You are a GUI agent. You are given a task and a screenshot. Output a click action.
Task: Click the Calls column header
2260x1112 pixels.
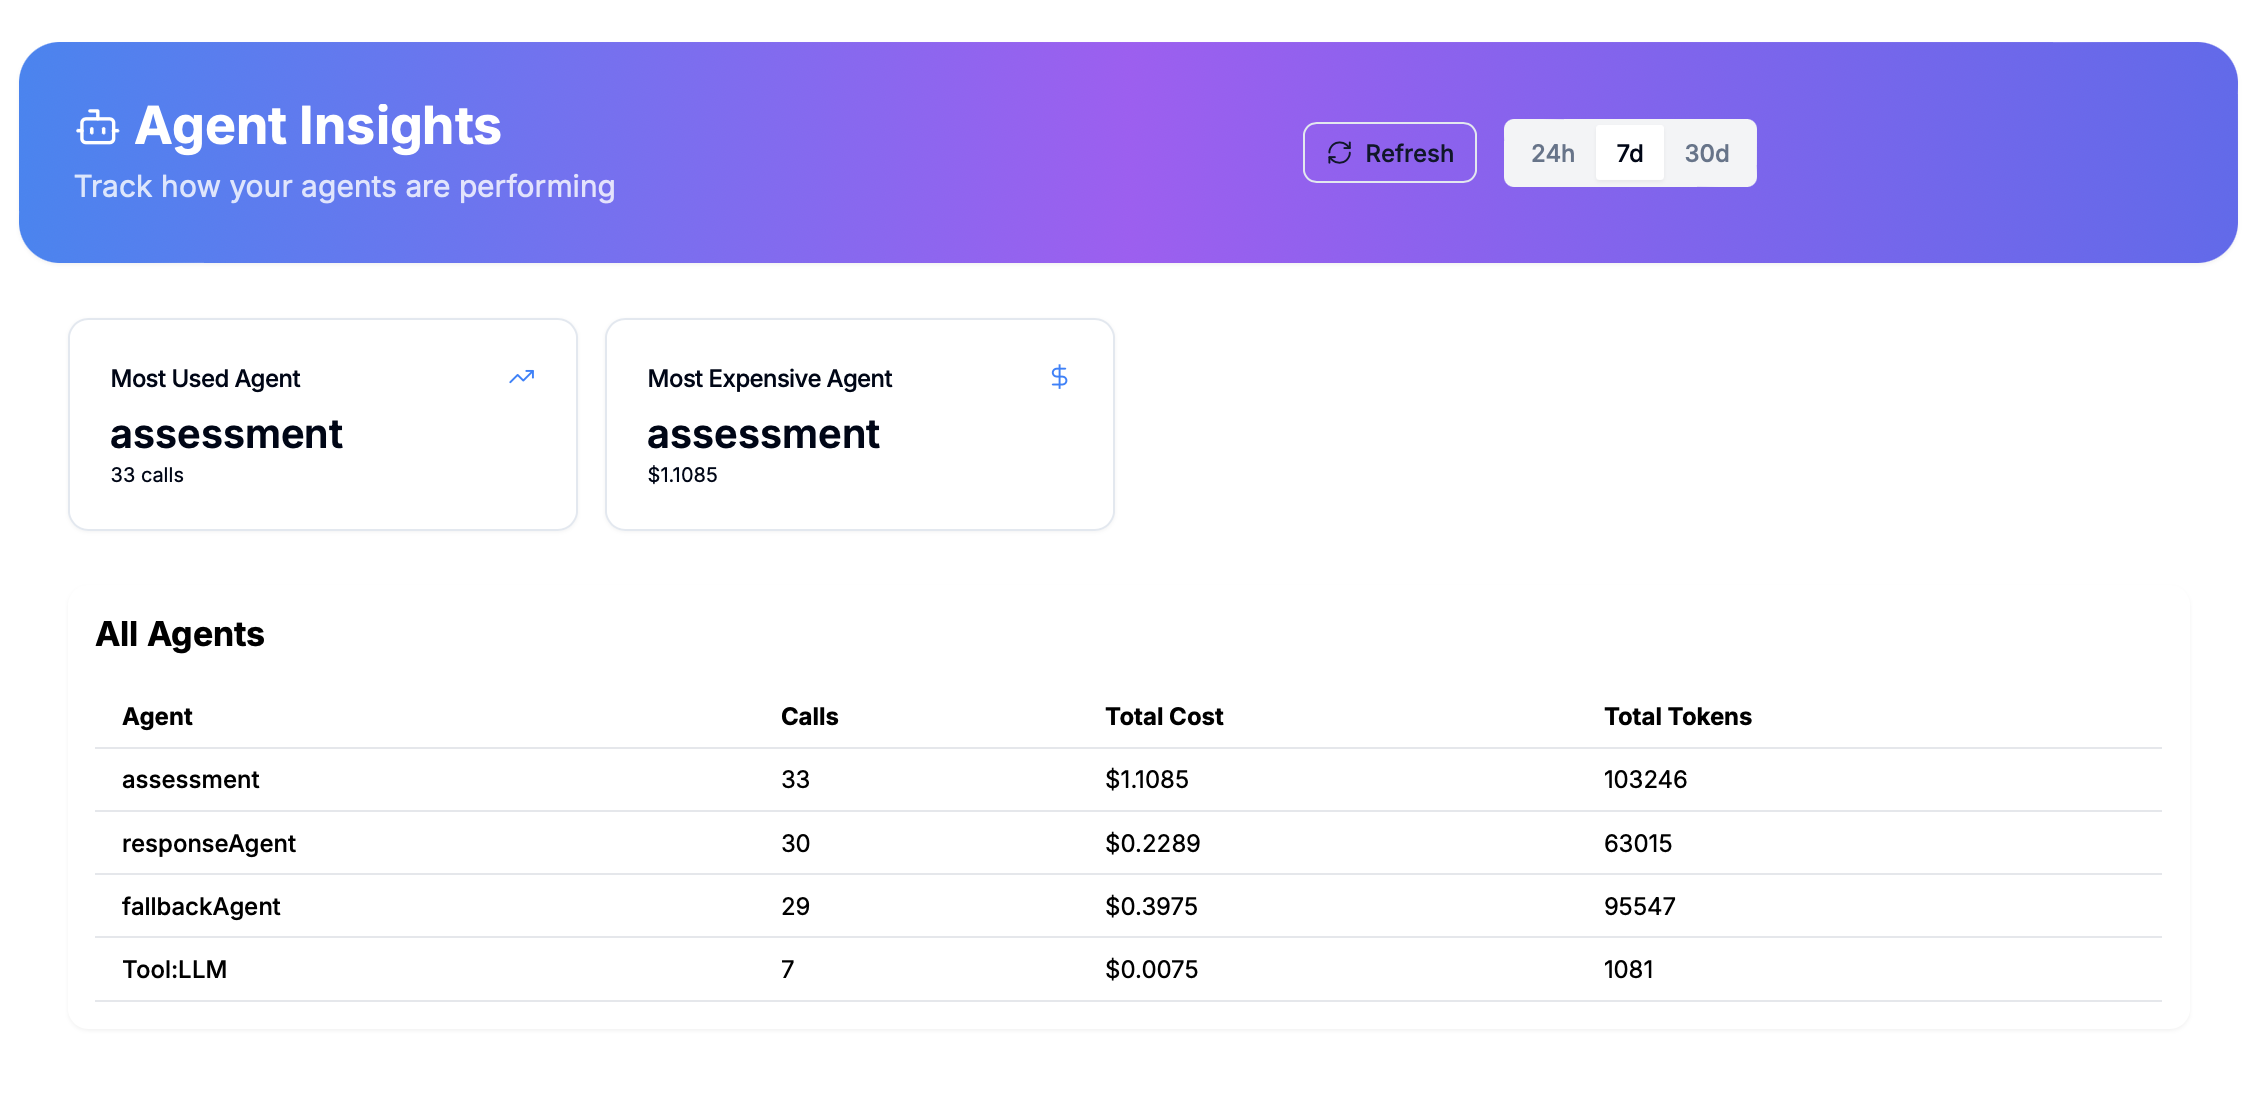tap(809, 716)
